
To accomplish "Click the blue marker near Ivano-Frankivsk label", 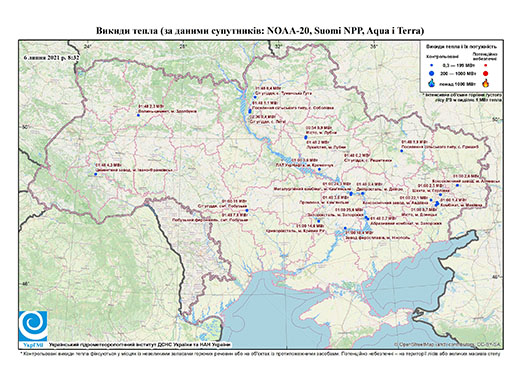I will point(95,174).
